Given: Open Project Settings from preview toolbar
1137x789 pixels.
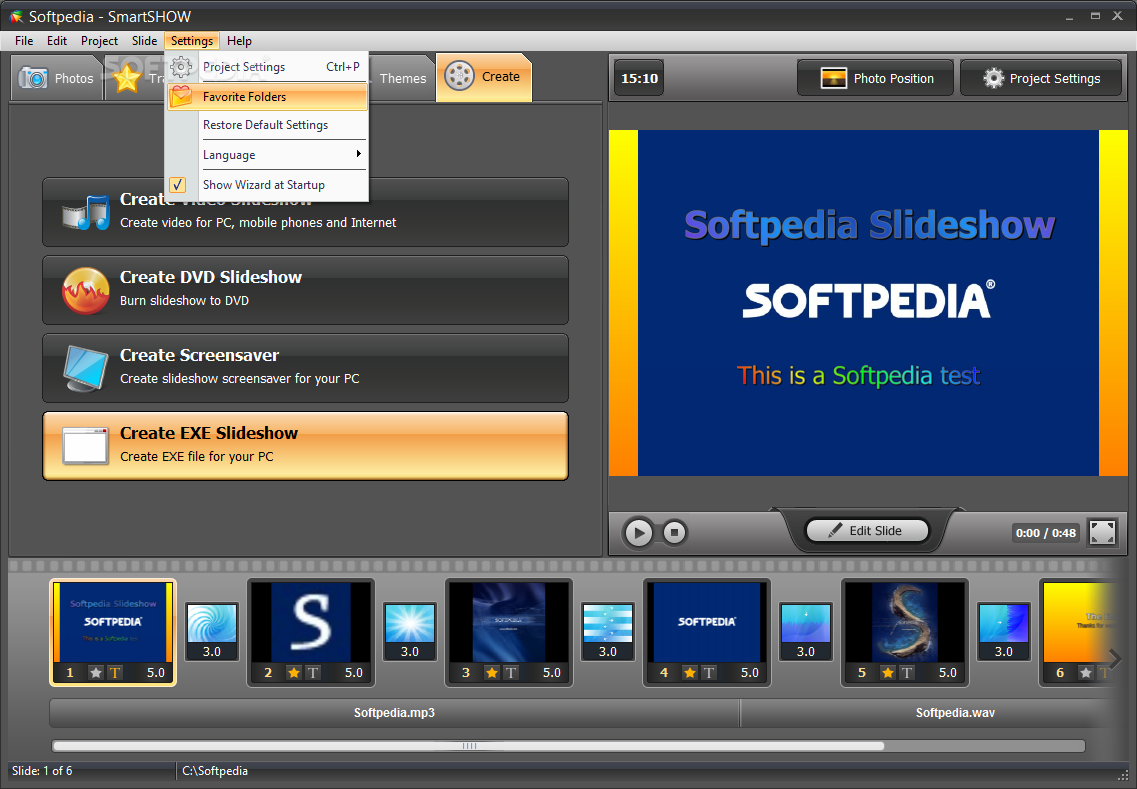Looking at the screenshot, I should click(x=1041, y=78).
